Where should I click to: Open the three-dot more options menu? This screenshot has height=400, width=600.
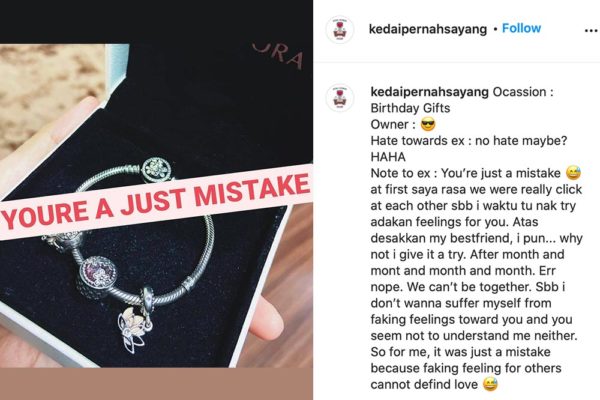coord(591,31)
